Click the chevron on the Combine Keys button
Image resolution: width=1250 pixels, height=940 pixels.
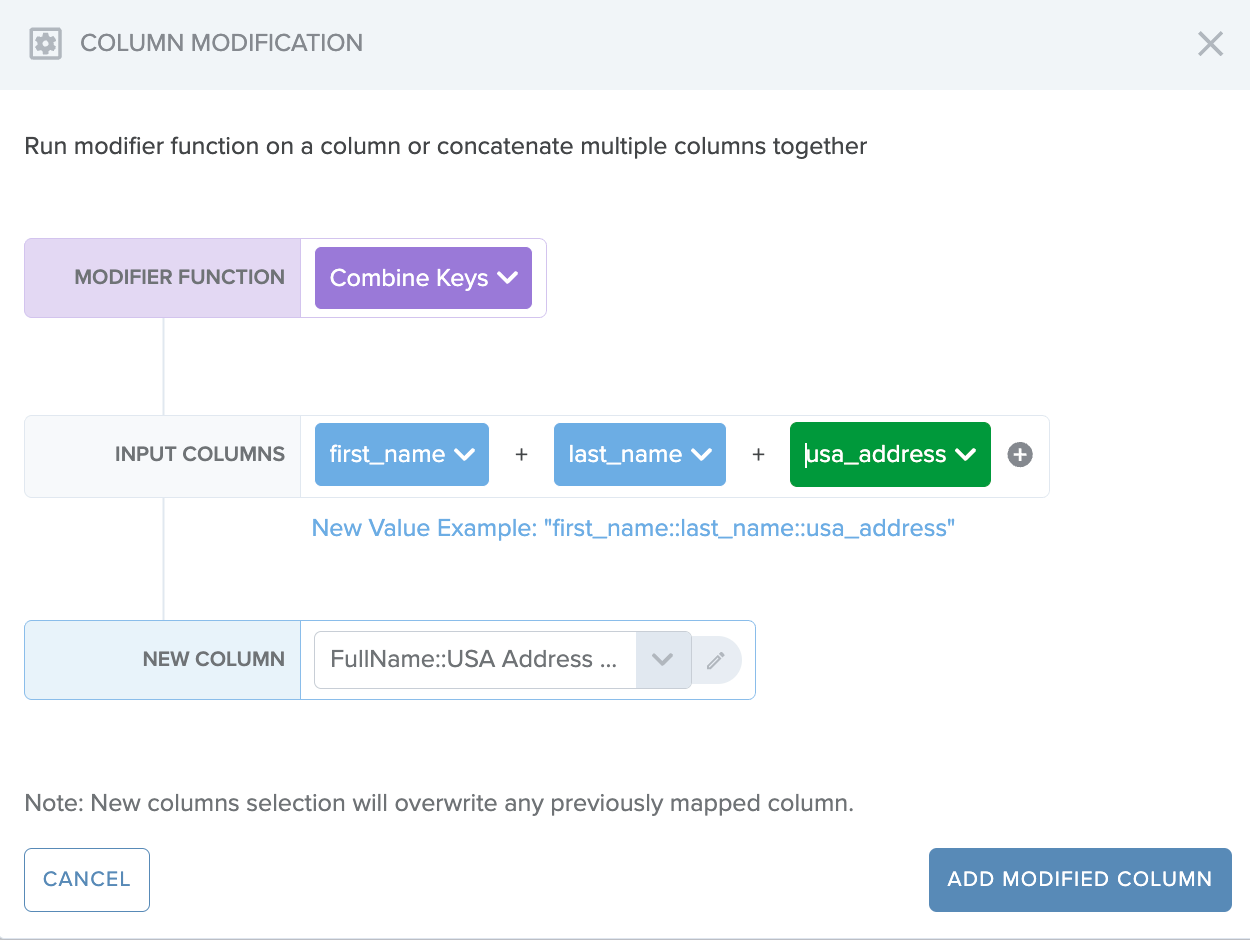508,278
